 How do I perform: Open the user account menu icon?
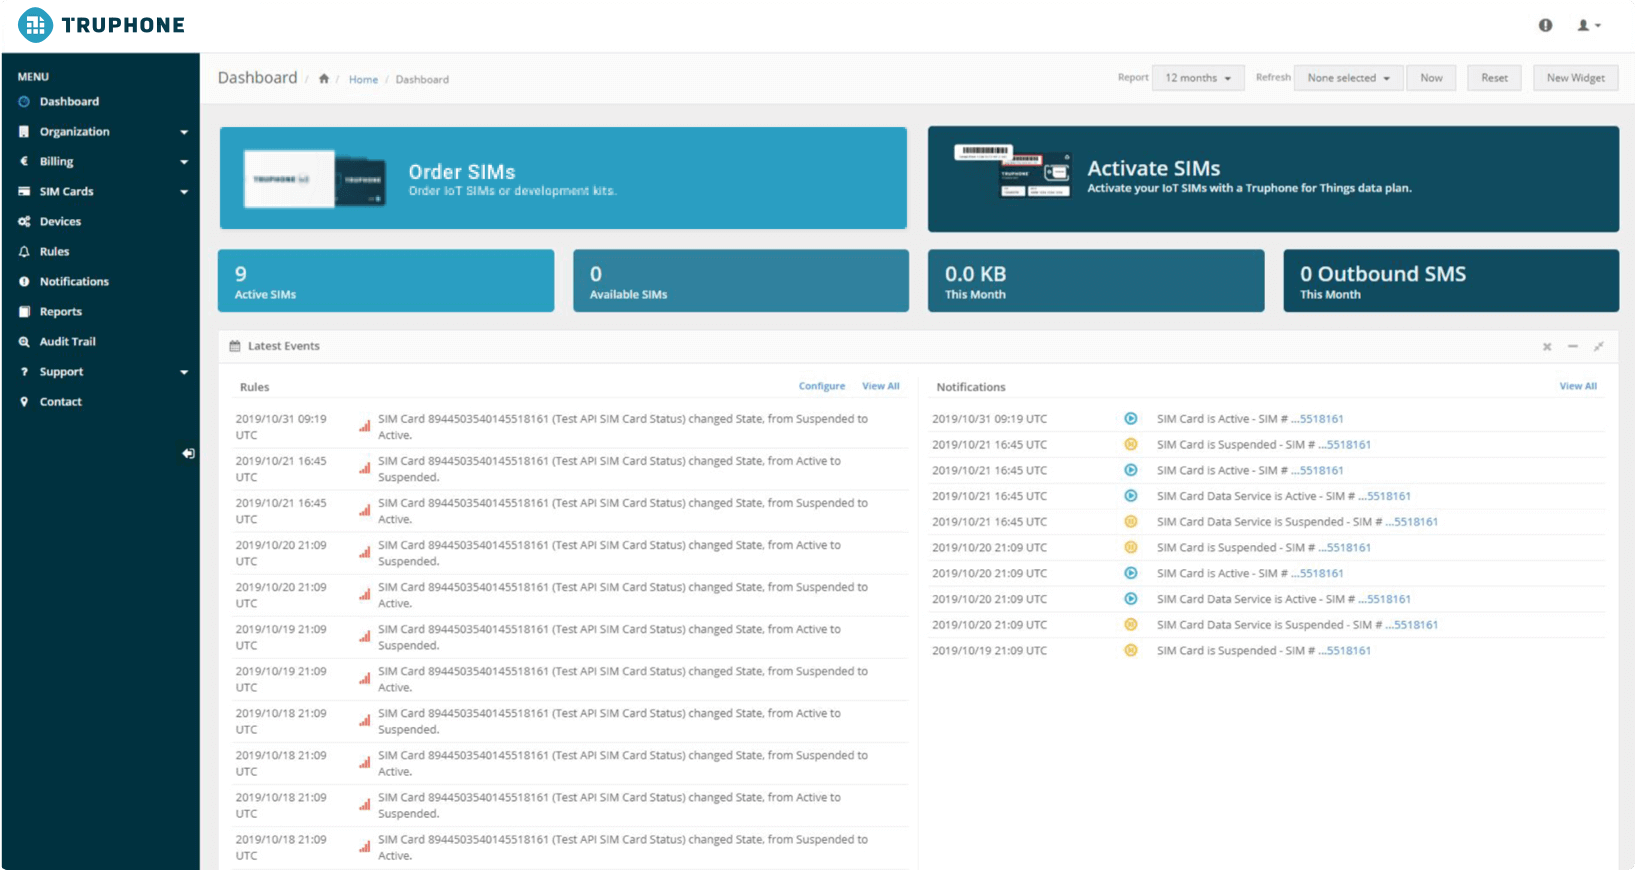[x=1589, y=25]
